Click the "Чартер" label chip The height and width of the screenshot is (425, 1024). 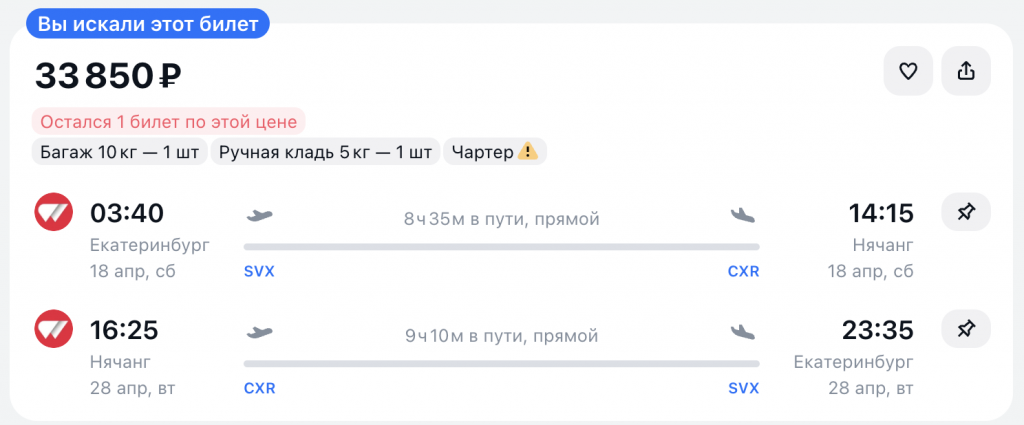tap(484, 153)
